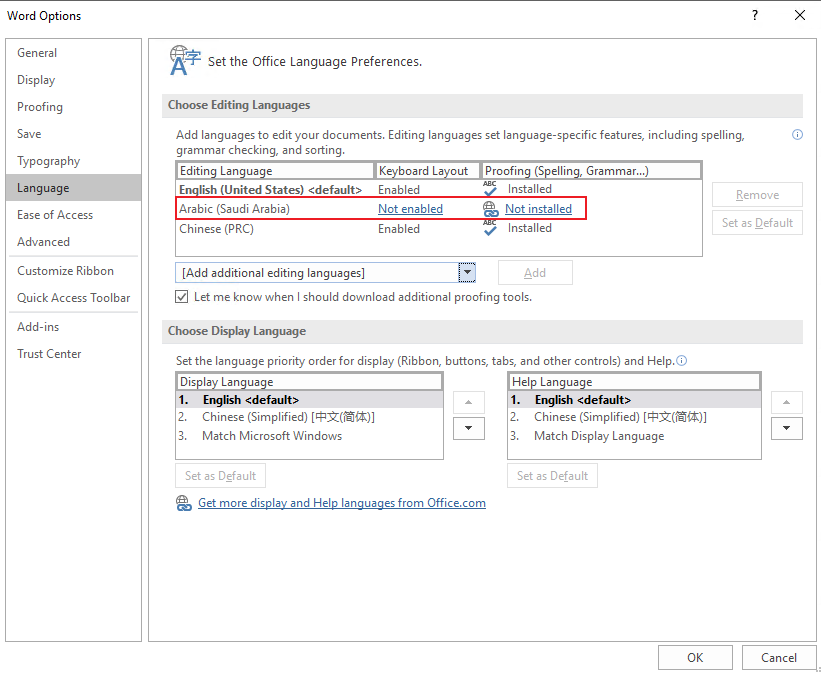Switch to the Proofing category

coord(73,107)
